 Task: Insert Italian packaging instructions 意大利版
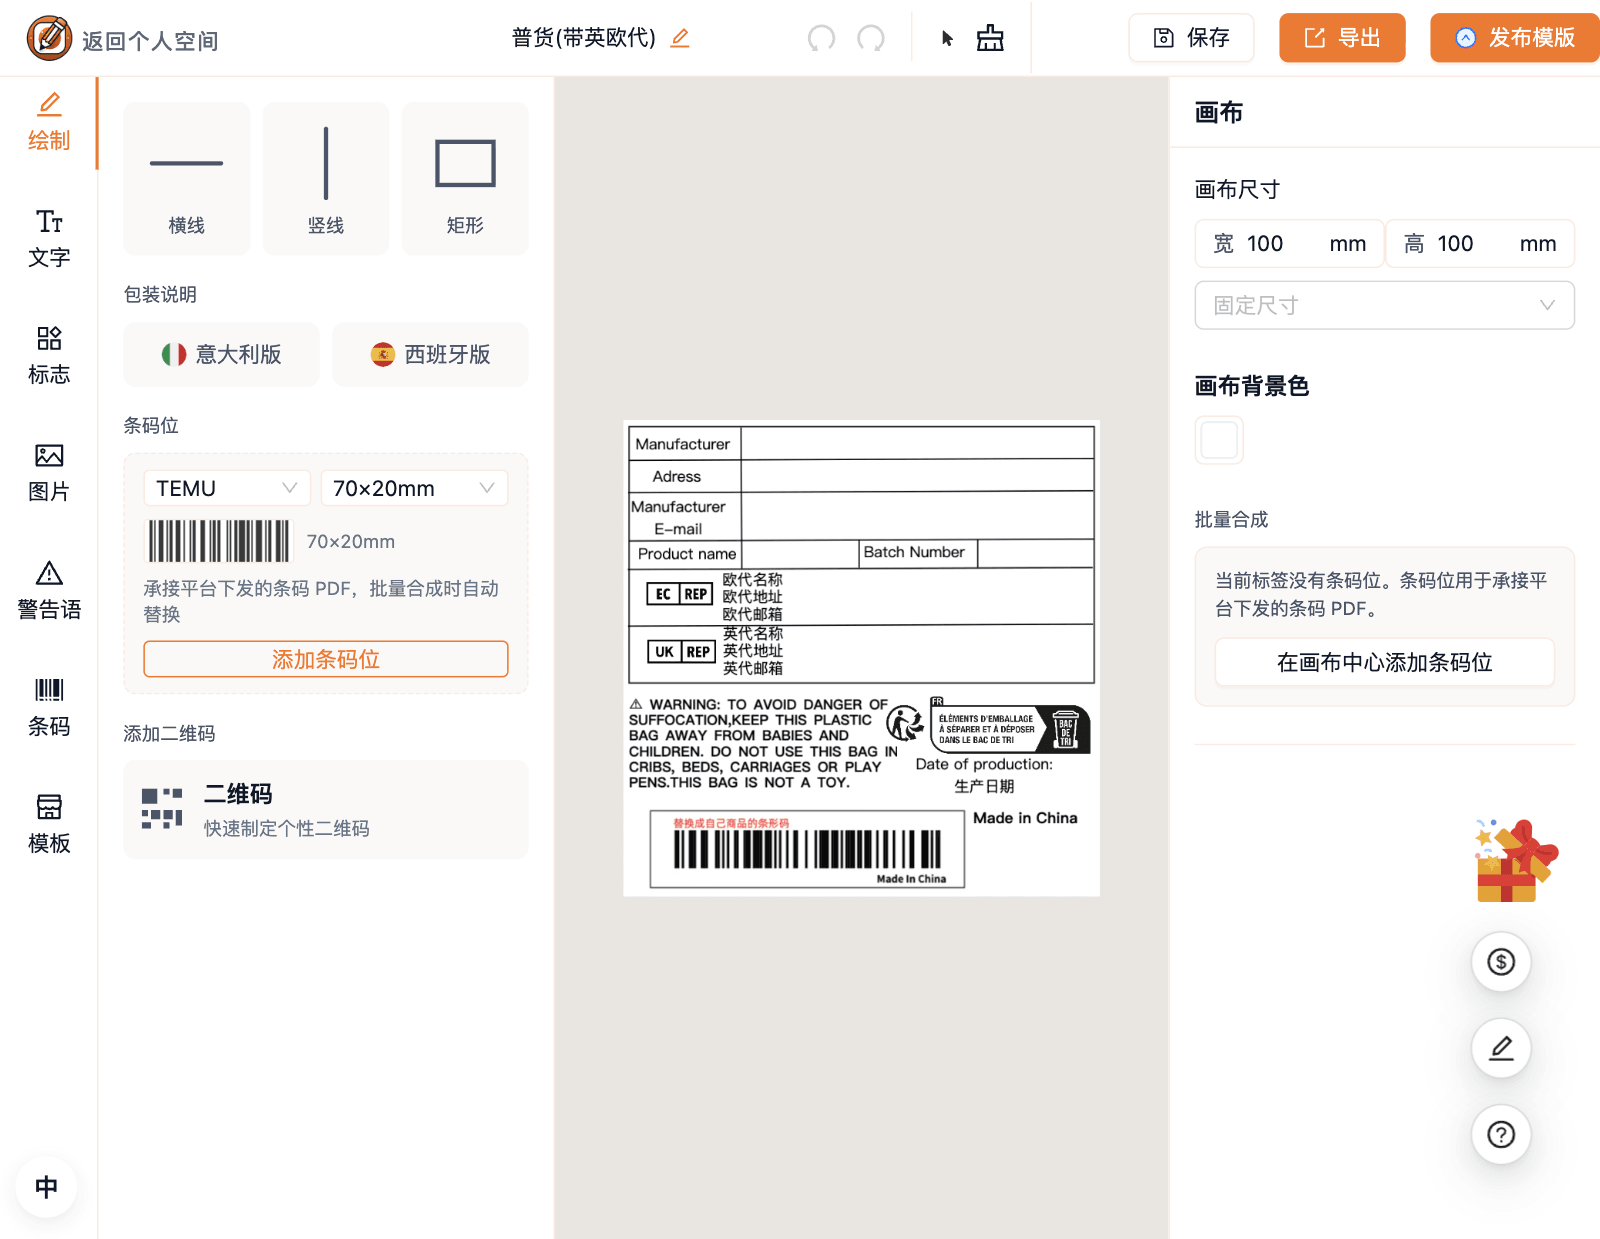(221, 354)
